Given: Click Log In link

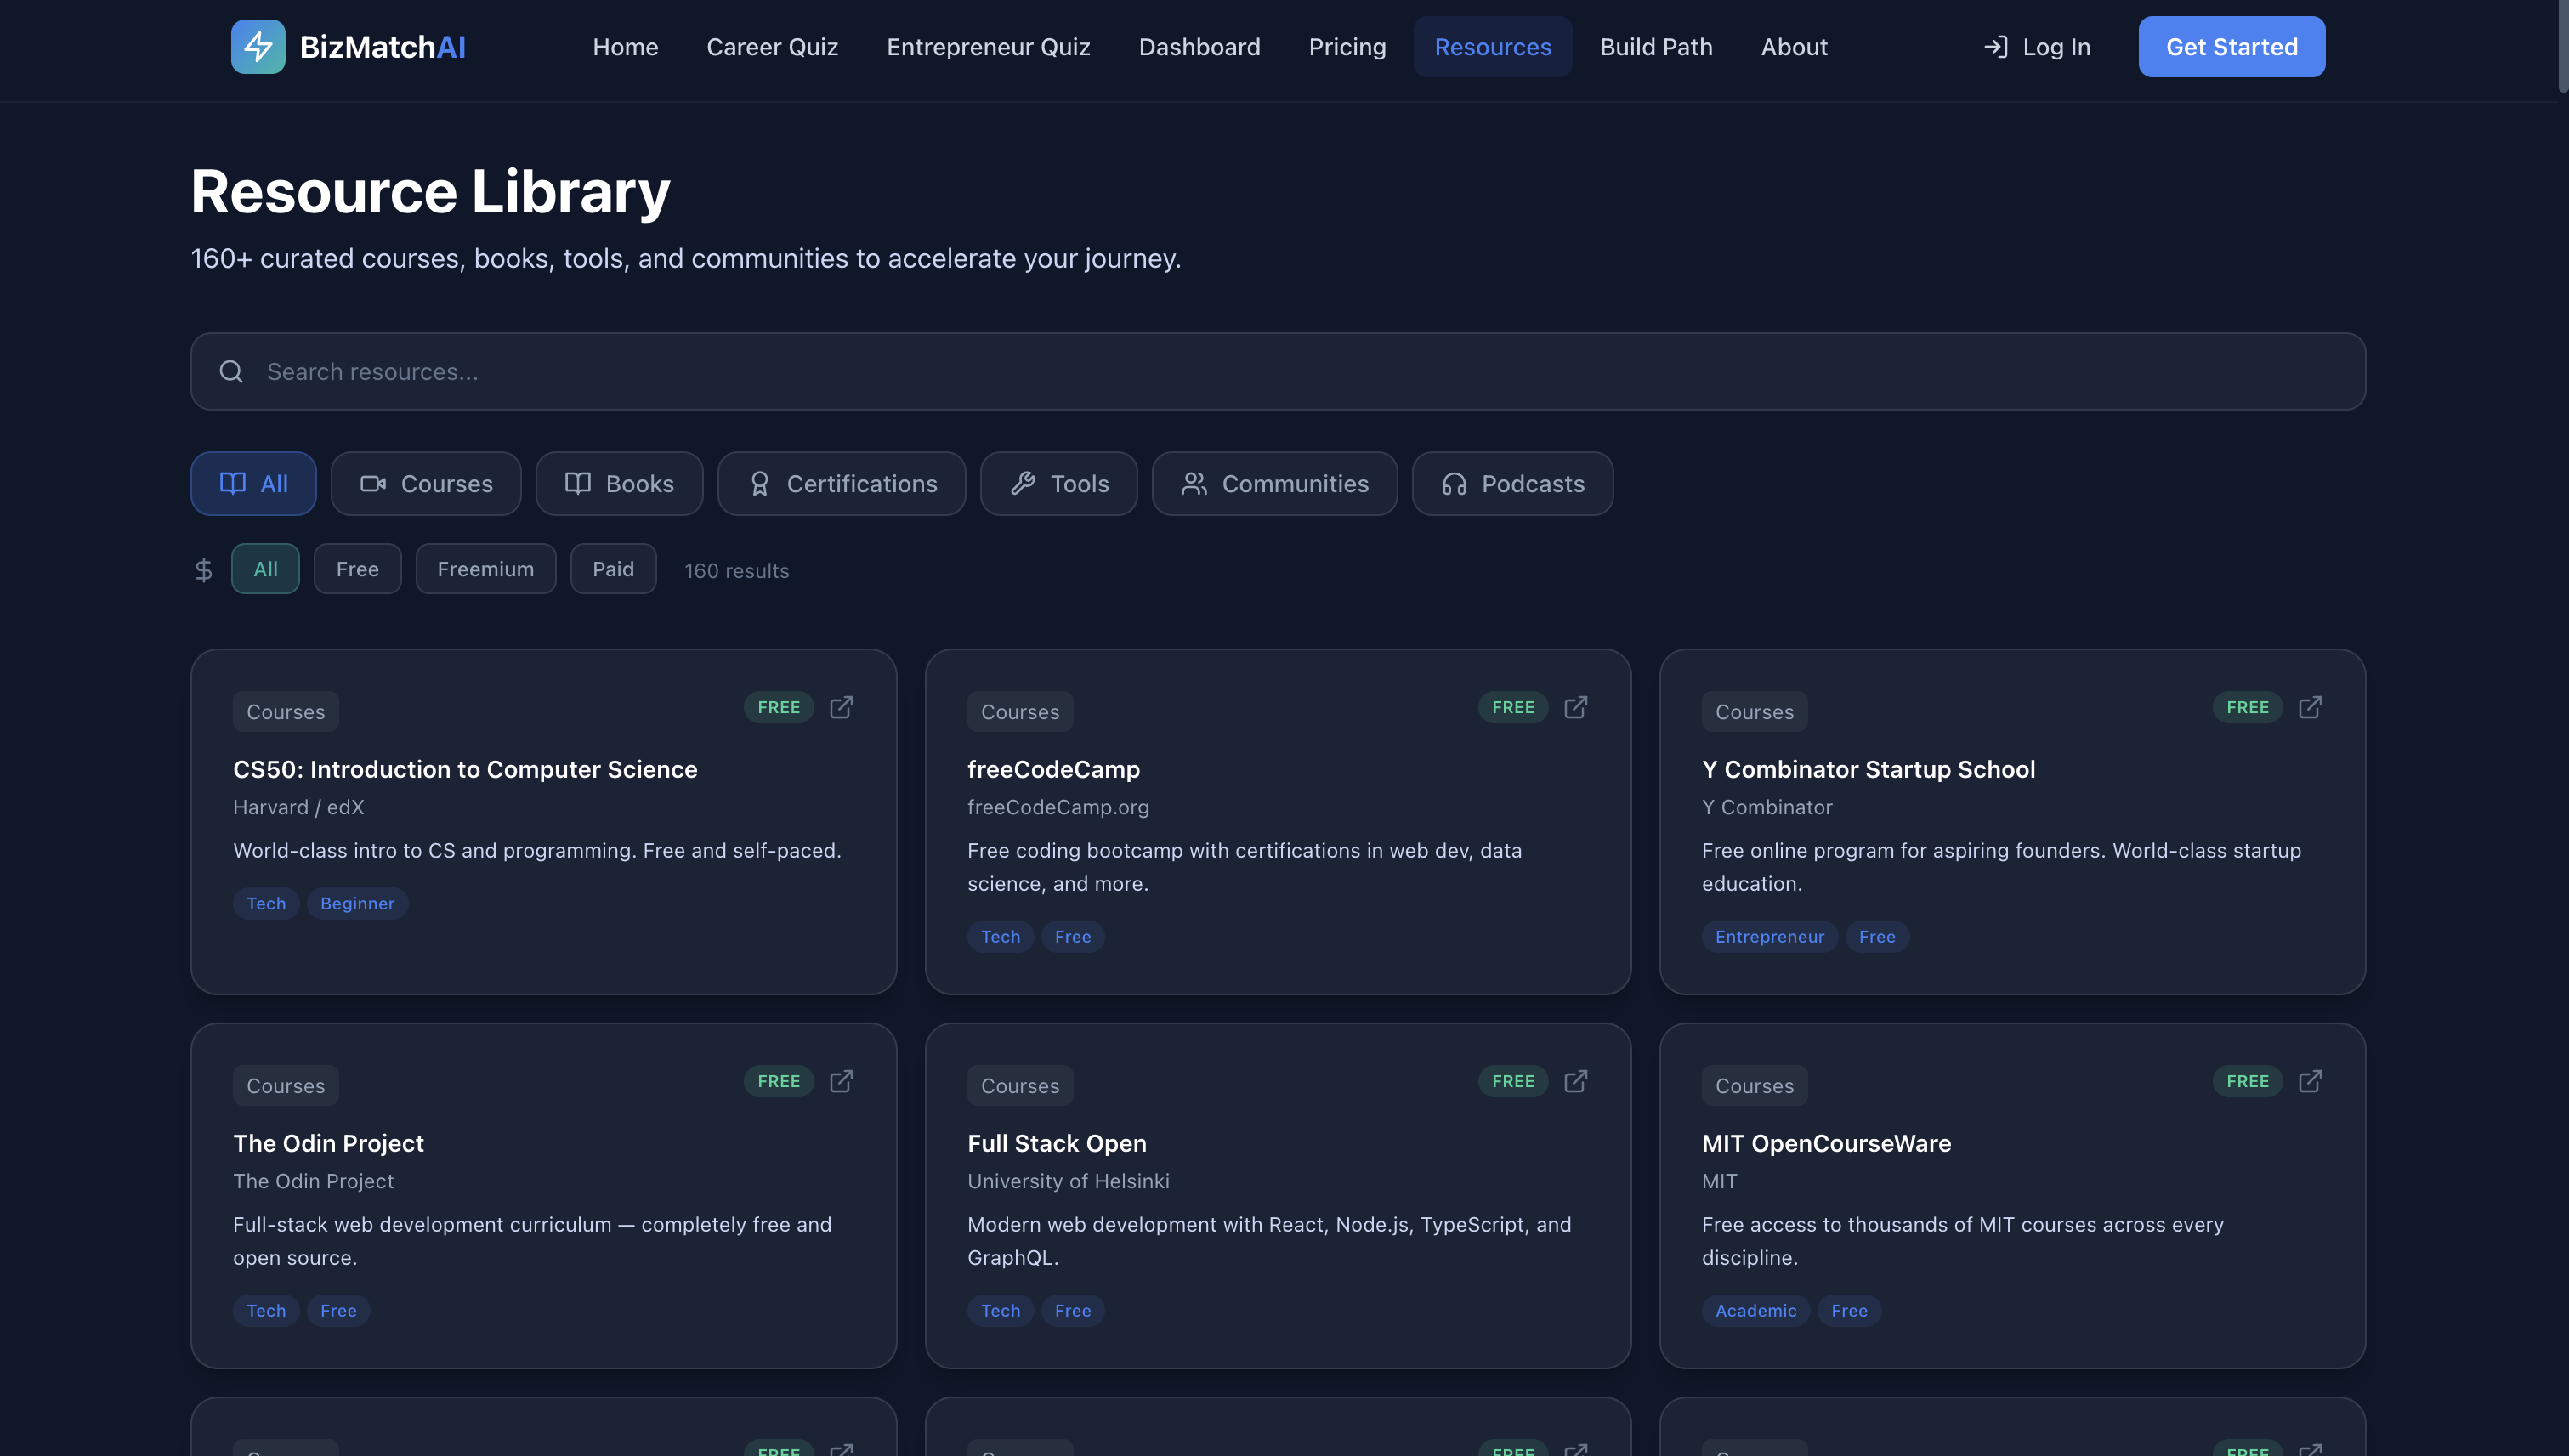Looking at the screenshot, I should coord(2037,47).
